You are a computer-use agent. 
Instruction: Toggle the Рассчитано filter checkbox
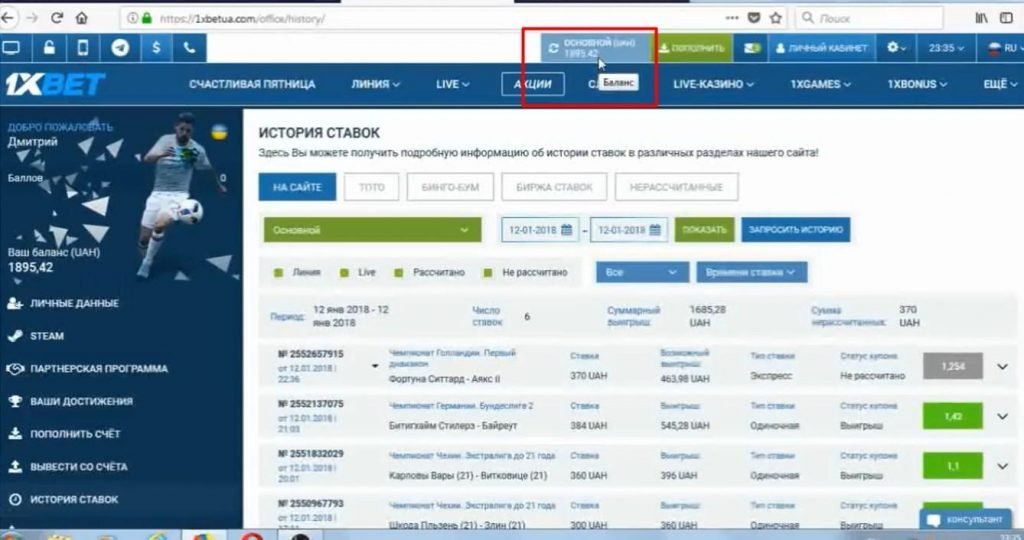(398, 272)
